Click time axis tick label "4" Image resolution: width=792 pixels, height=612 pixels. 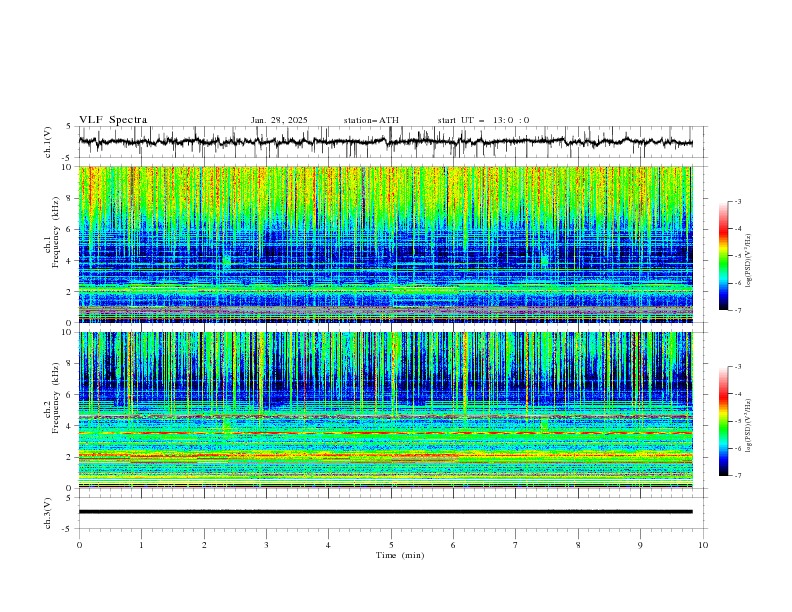tap(328, 545)
